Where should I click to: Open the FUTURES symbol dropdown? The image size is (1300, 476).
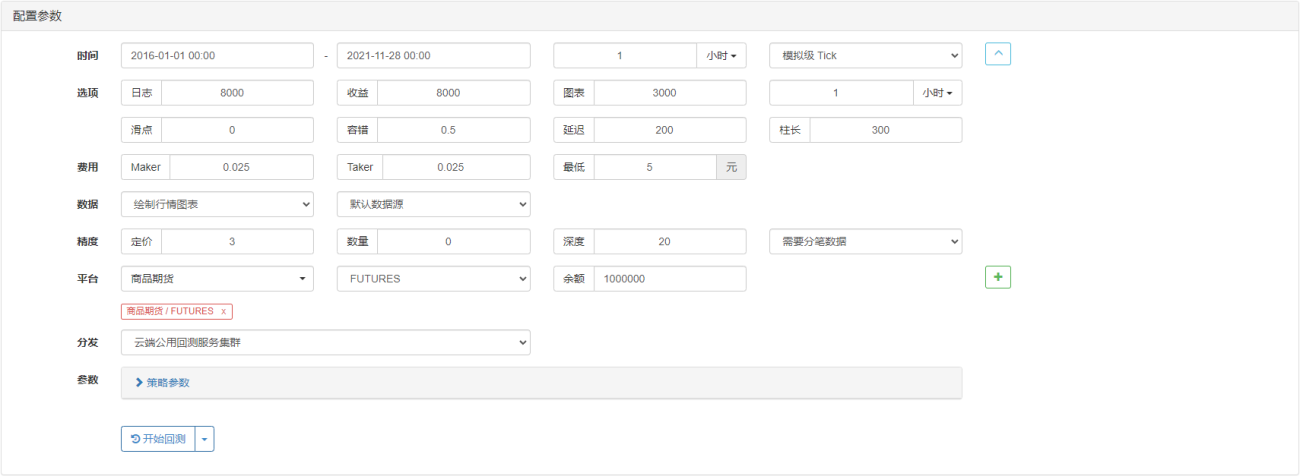433,278
